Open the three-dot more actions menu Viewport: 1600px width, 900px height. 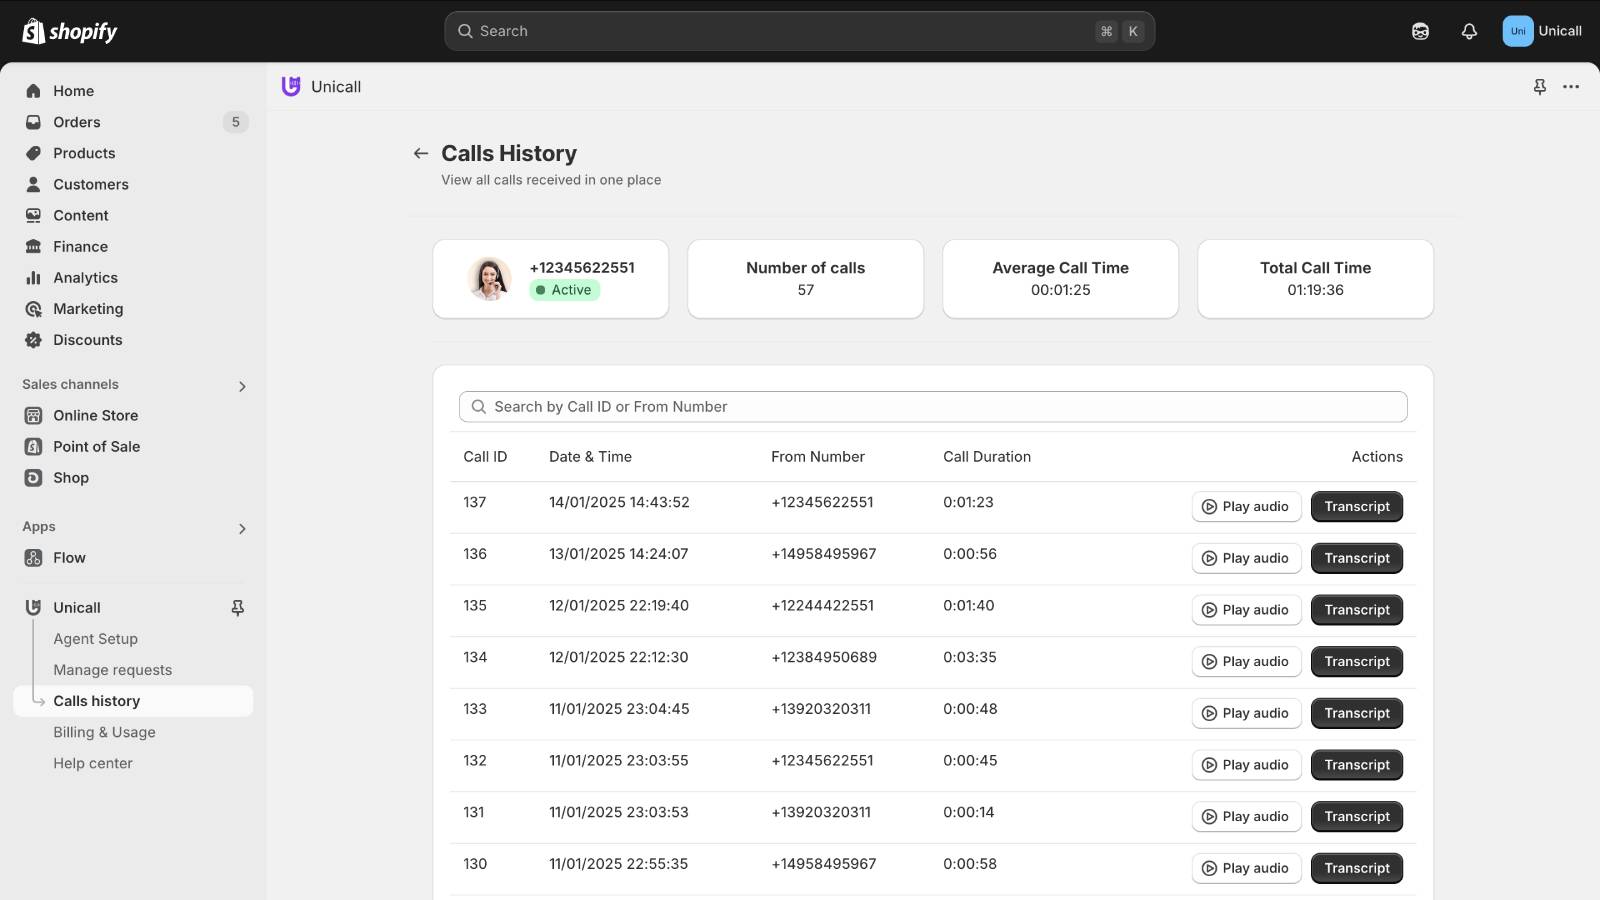(x=1571, y=87)
